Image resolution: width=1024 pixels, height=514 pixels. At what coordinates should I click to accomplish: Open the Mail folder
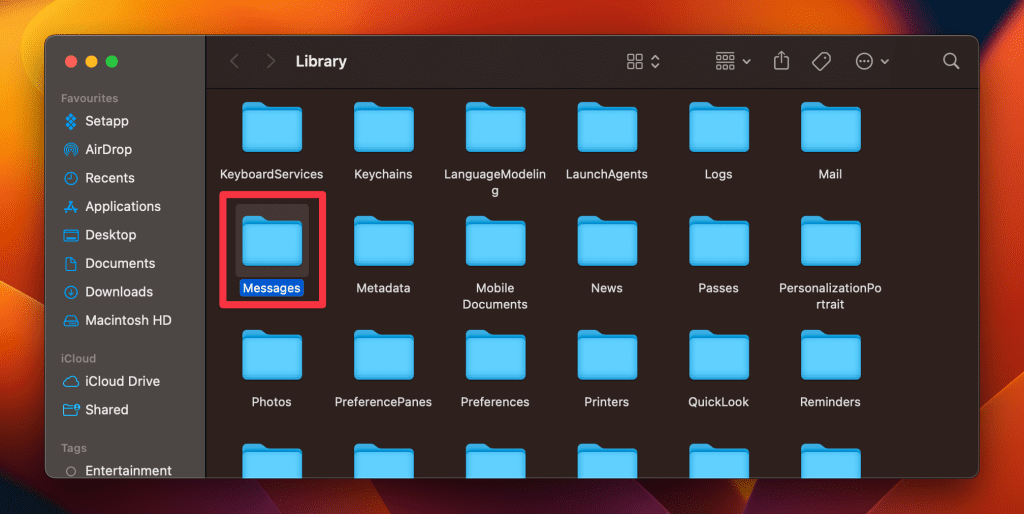pyautogui.click(x=830, y=128)
